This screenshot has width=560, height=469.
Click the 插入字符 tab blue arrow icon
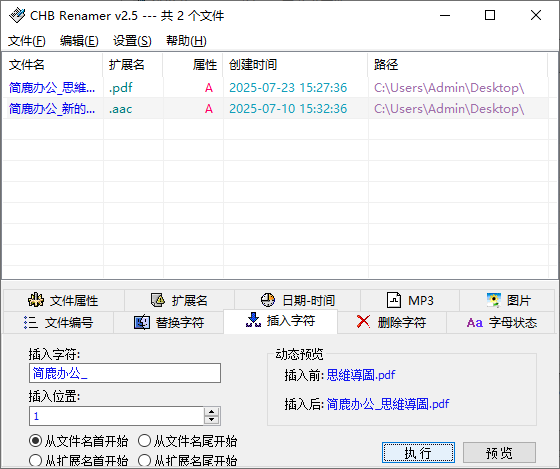tap(253, 320)
